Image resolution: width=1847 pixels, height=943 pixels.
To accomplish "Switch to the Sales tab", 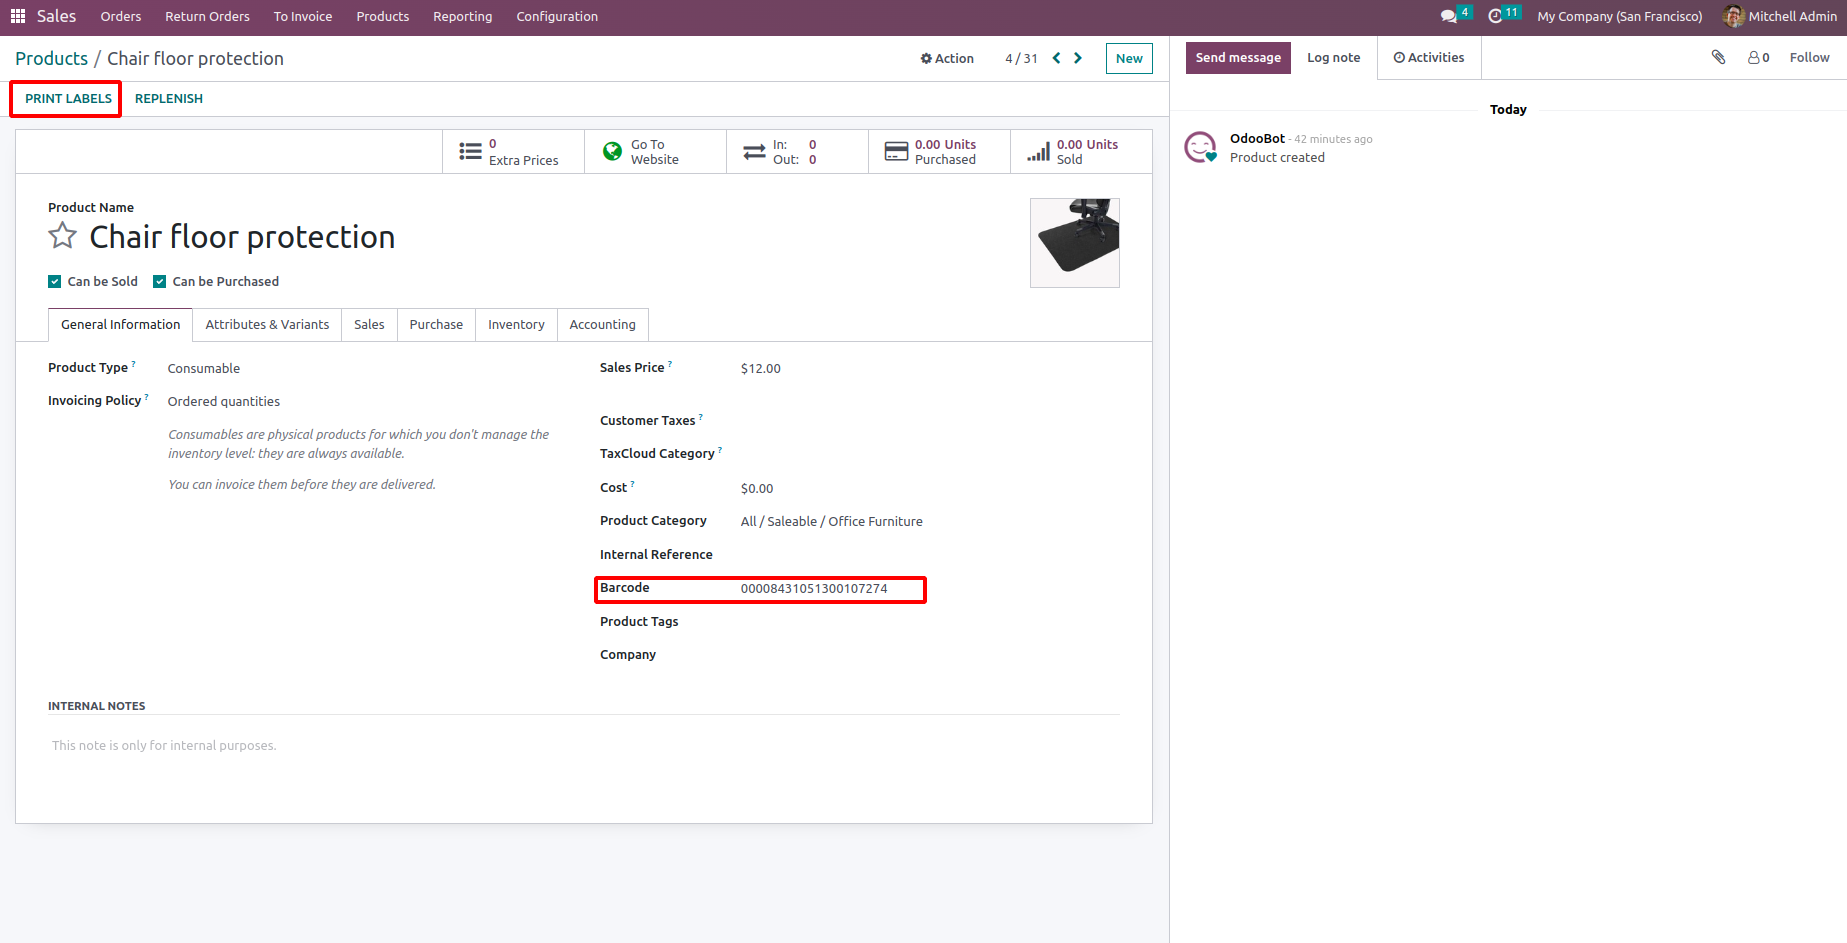I will [369, 325].
